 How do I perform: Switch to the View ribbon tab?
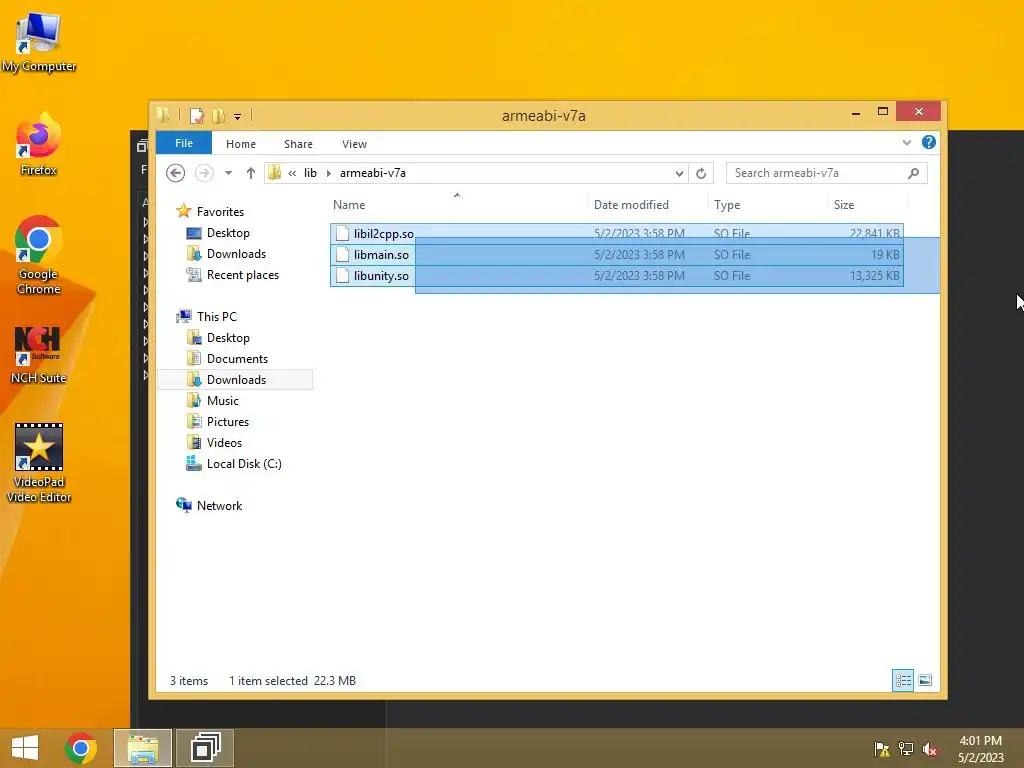[x=354, y=144]
